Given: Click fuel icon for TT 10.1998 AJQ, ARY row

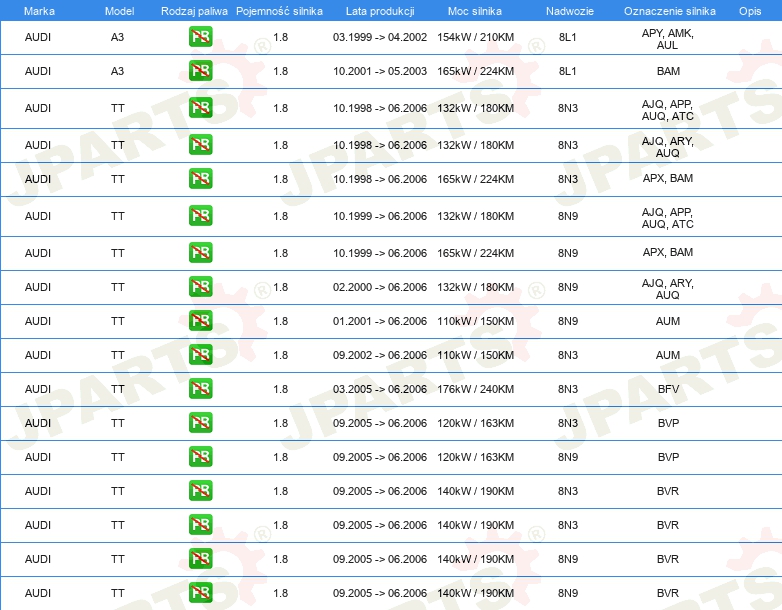Looking at the screenshot, I should (x=200, y=145).
